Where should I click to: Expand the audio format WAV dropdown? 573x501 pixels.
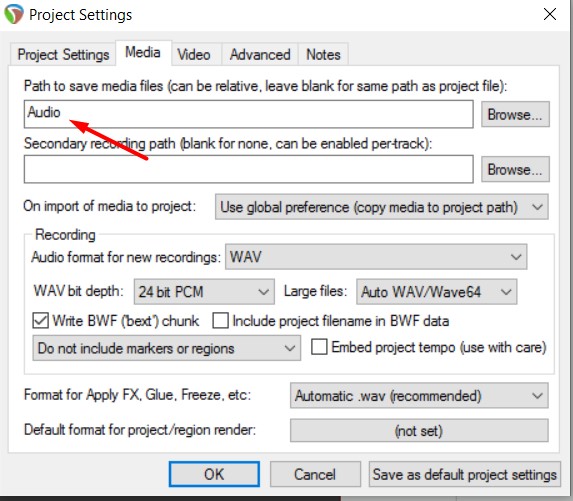click(376, 257)
